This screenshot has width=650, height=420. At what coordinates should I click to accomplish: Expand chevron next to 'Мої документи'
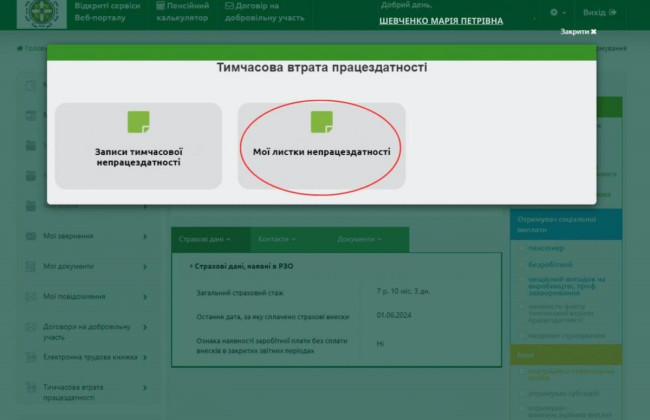click(x=145, y=267)
